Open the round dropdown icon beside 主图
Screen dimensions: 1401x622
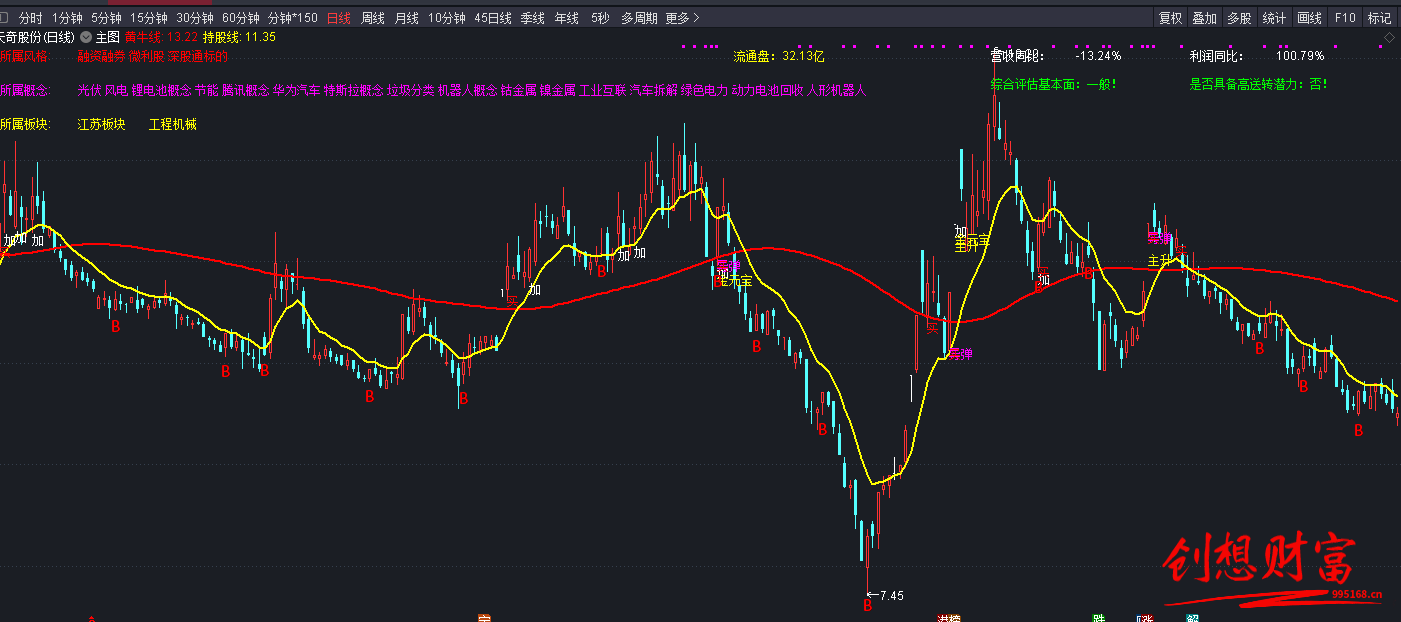(x=86, y=37)
